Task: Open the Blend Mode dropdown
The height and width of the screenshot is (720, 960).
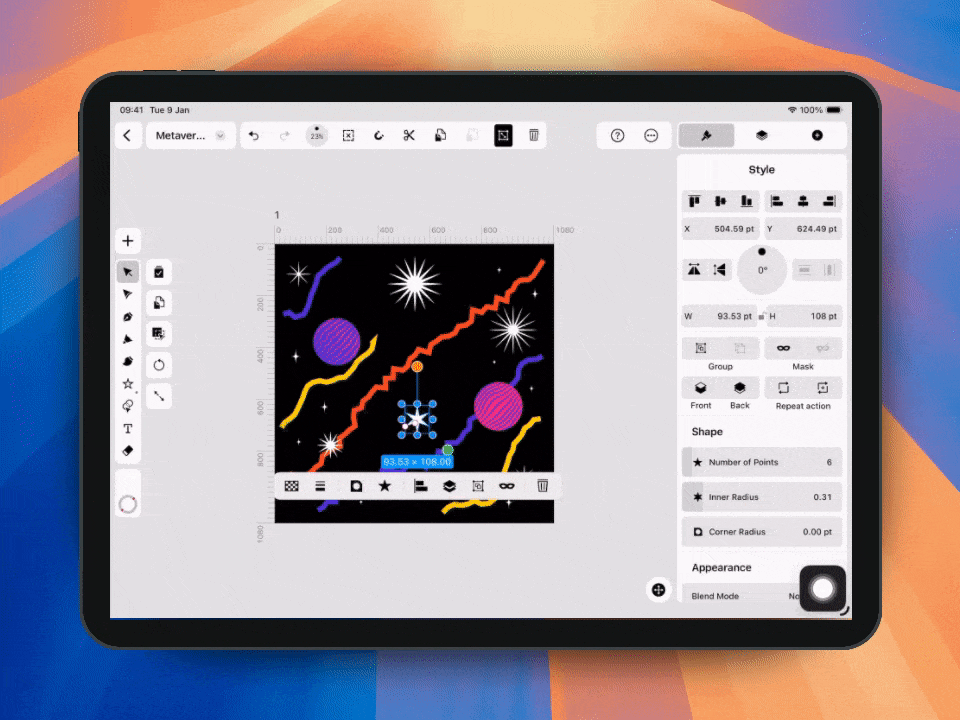Action: (x=742, y=596)
